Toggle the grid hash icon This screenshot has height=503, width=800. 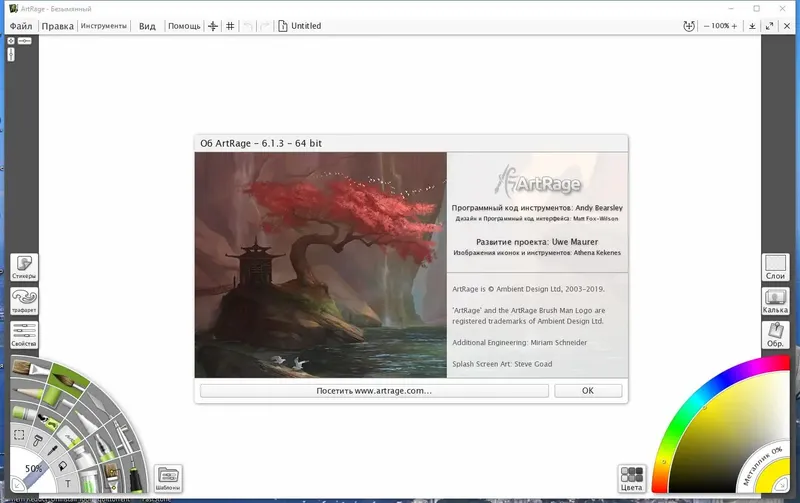[230, 26]
